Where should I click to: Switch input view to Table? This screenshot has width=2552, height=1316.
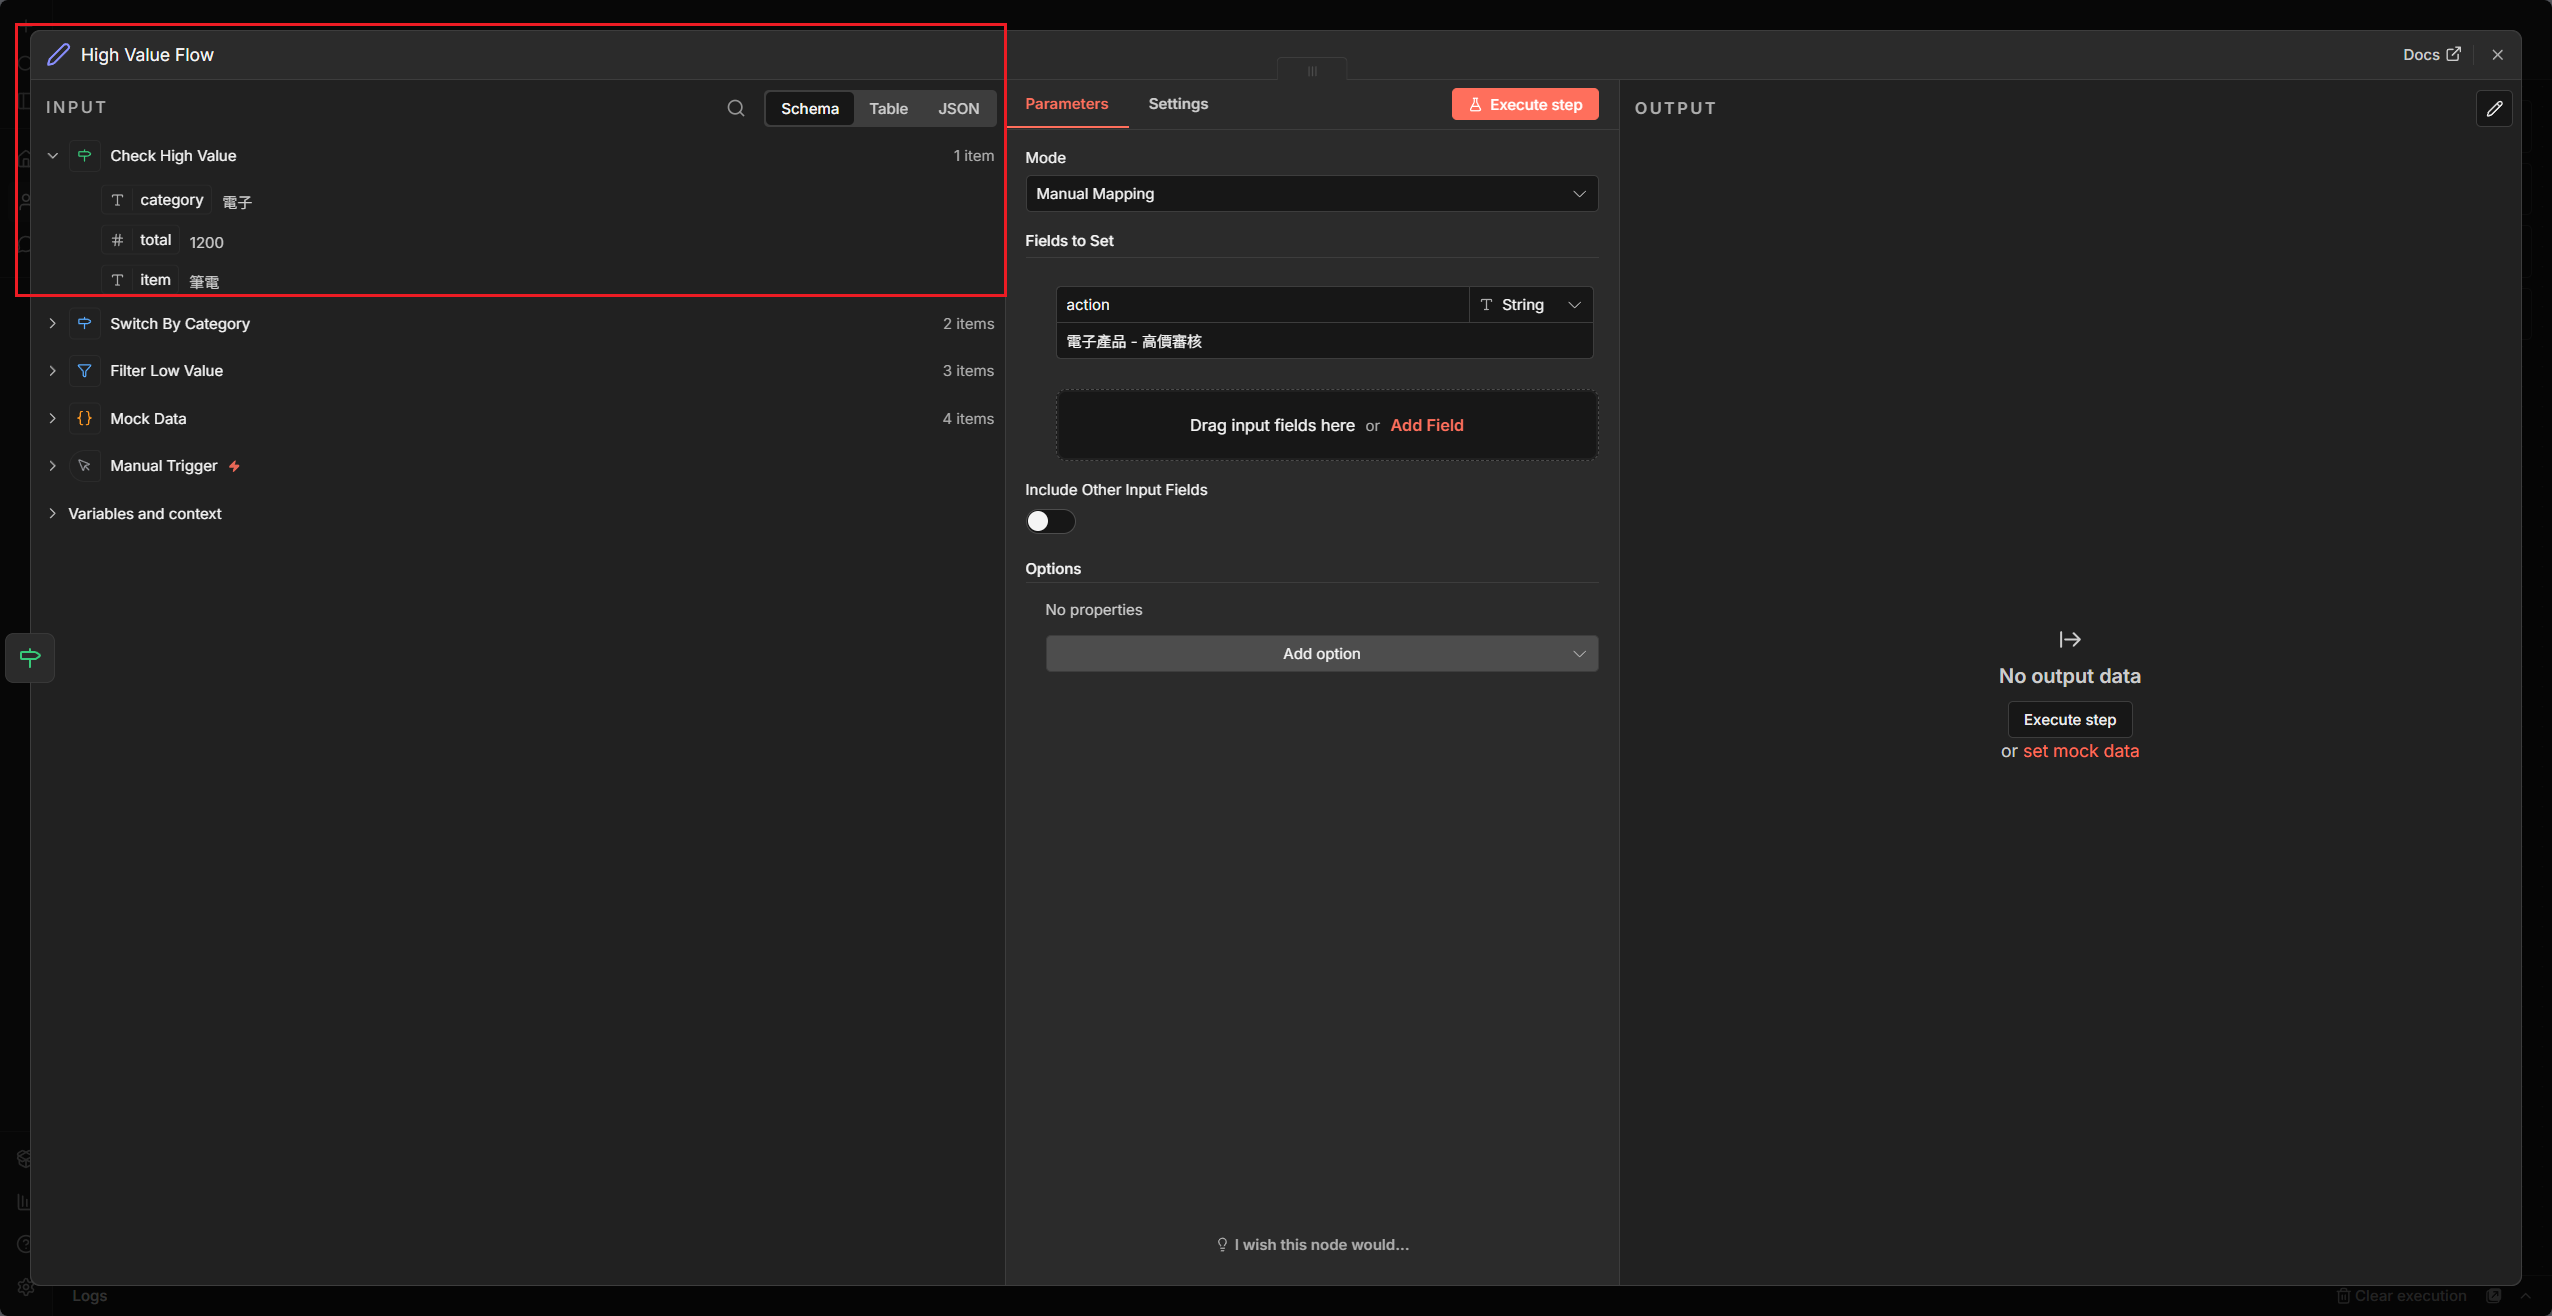pos(888,108)
